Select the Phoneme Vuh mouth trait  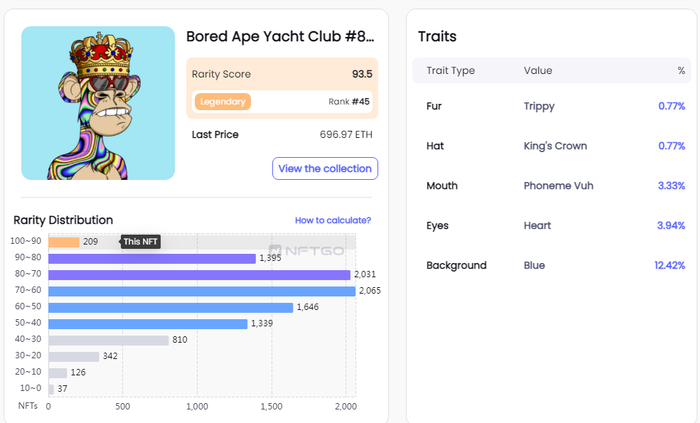(x=560, y=186)
